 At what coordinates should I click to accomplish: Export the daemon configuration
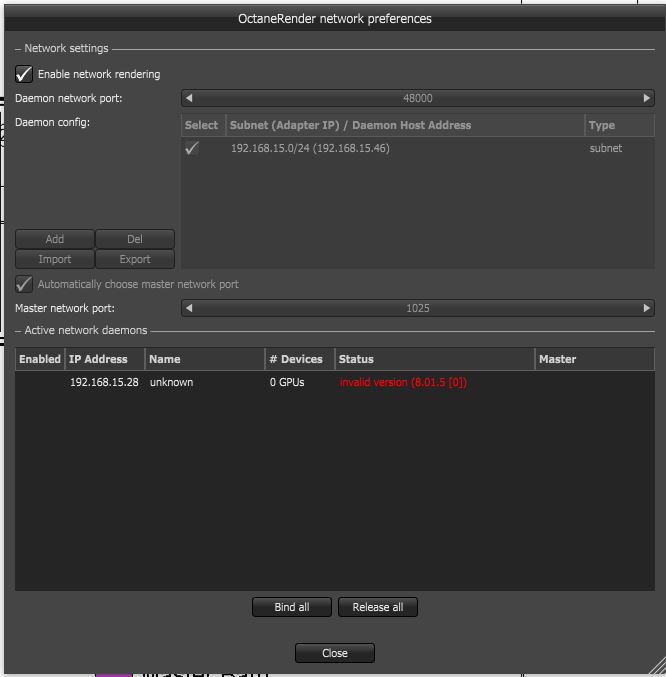(135, 259)
